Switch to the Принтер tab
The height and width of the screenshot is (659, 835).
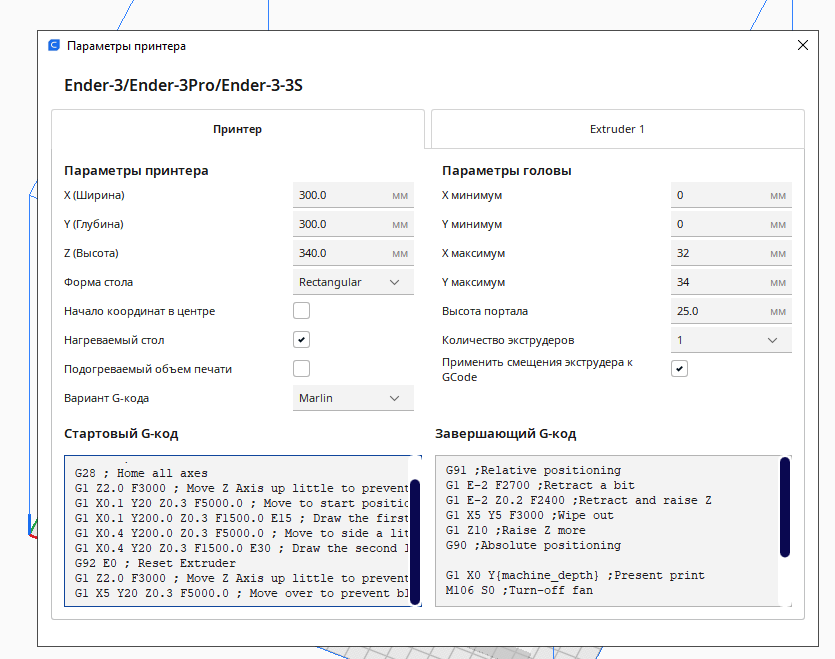tap(238, 129)
